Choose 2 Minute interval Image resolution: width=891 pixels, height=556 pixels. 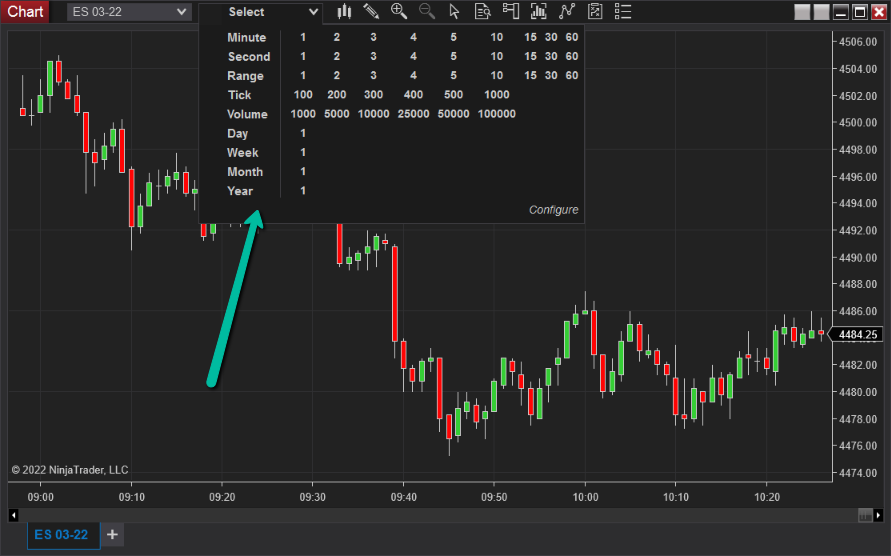[x=336, y=37]
